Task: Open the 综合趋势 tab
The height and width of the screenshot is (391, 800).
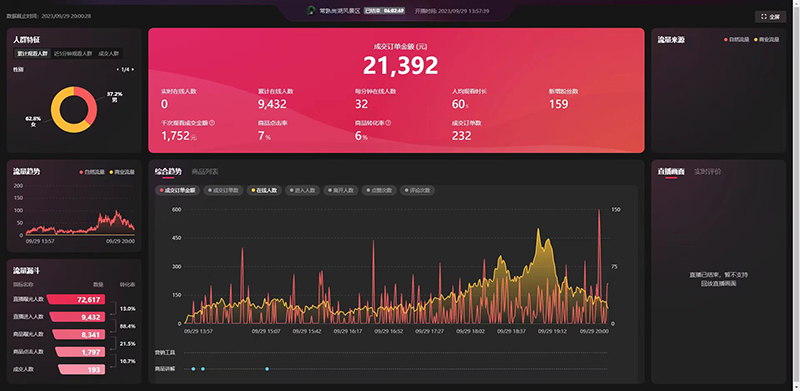Action: click(168, 172)
